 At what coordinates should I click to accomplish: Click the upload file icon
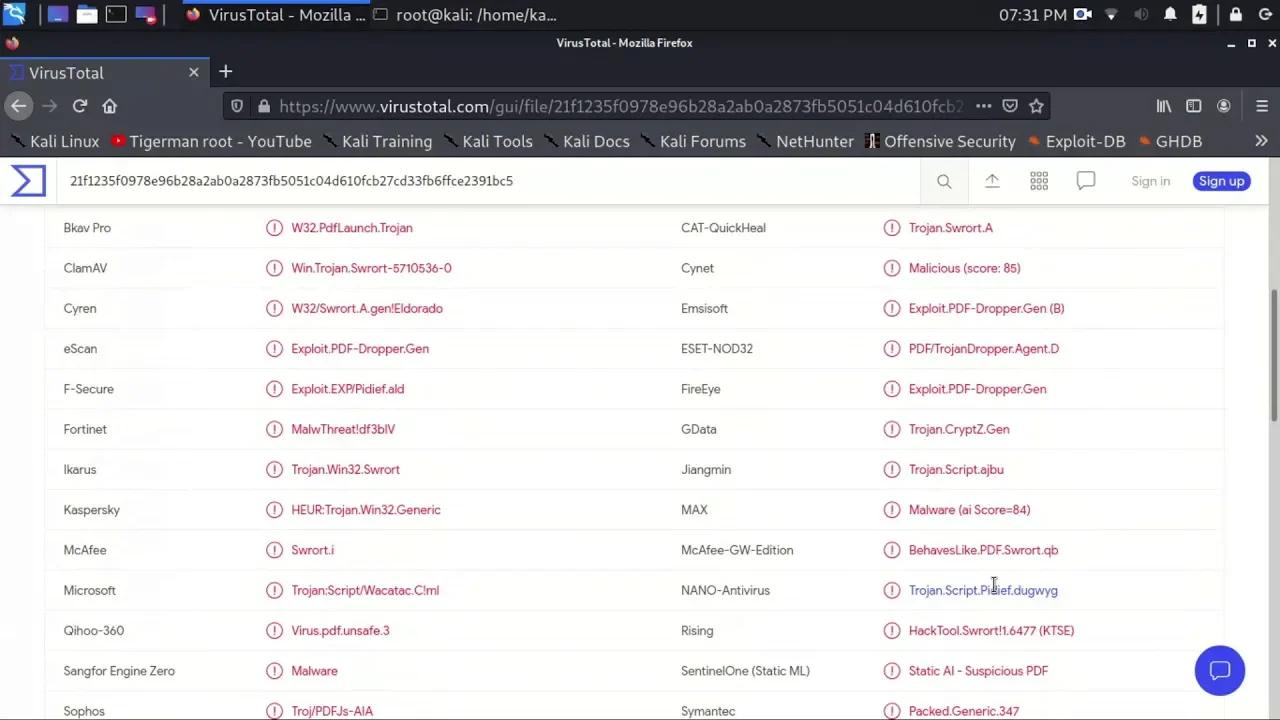992,181
